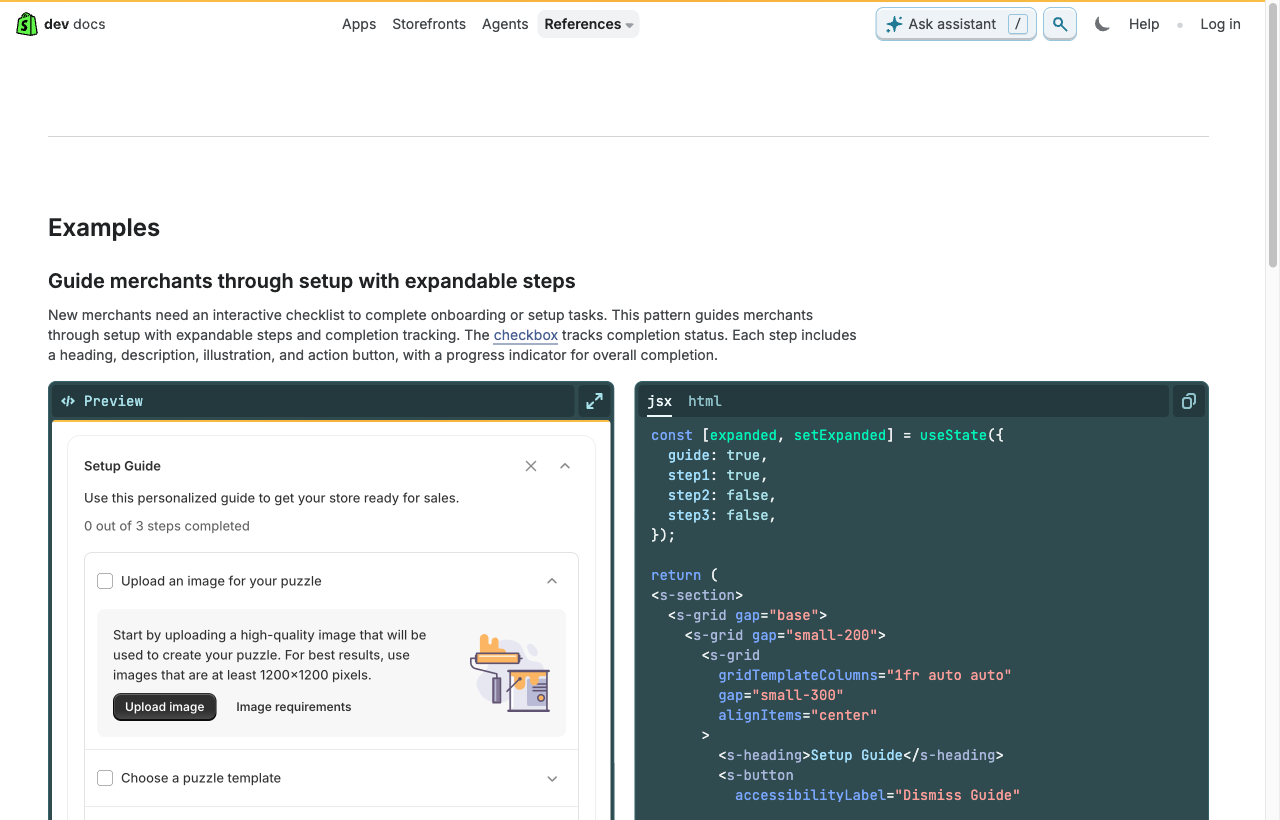1280x820 pixels.
Task: Open the search magnifier button
Action: [1060, 24]
